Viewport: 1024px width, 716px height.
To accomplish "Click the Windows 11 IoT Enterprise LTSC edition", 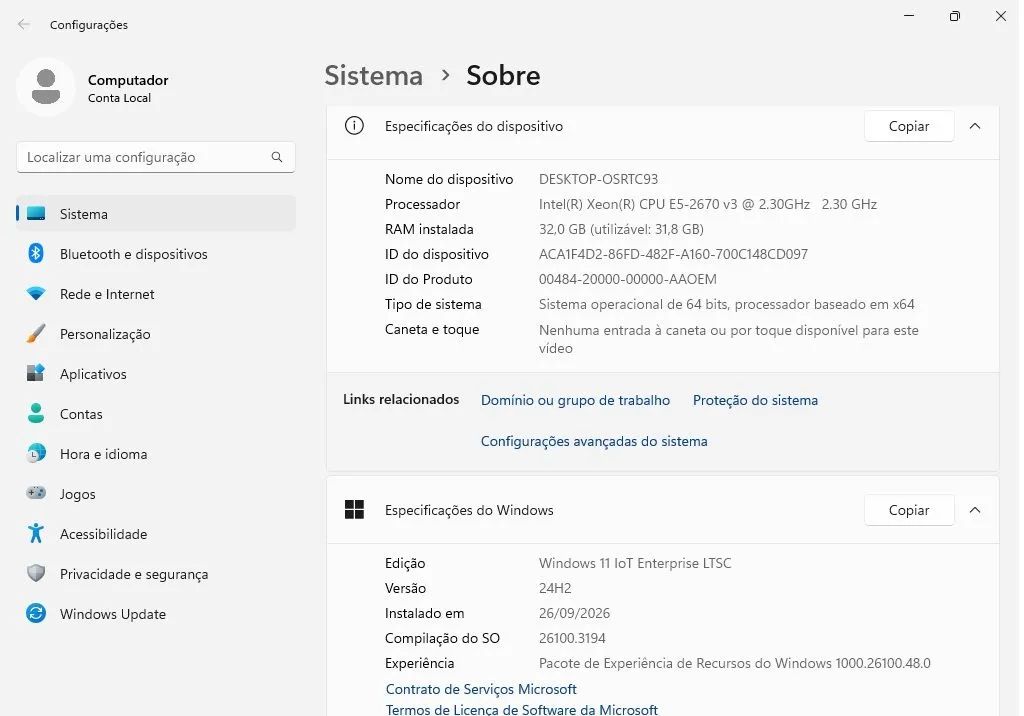I will [635, 563].
